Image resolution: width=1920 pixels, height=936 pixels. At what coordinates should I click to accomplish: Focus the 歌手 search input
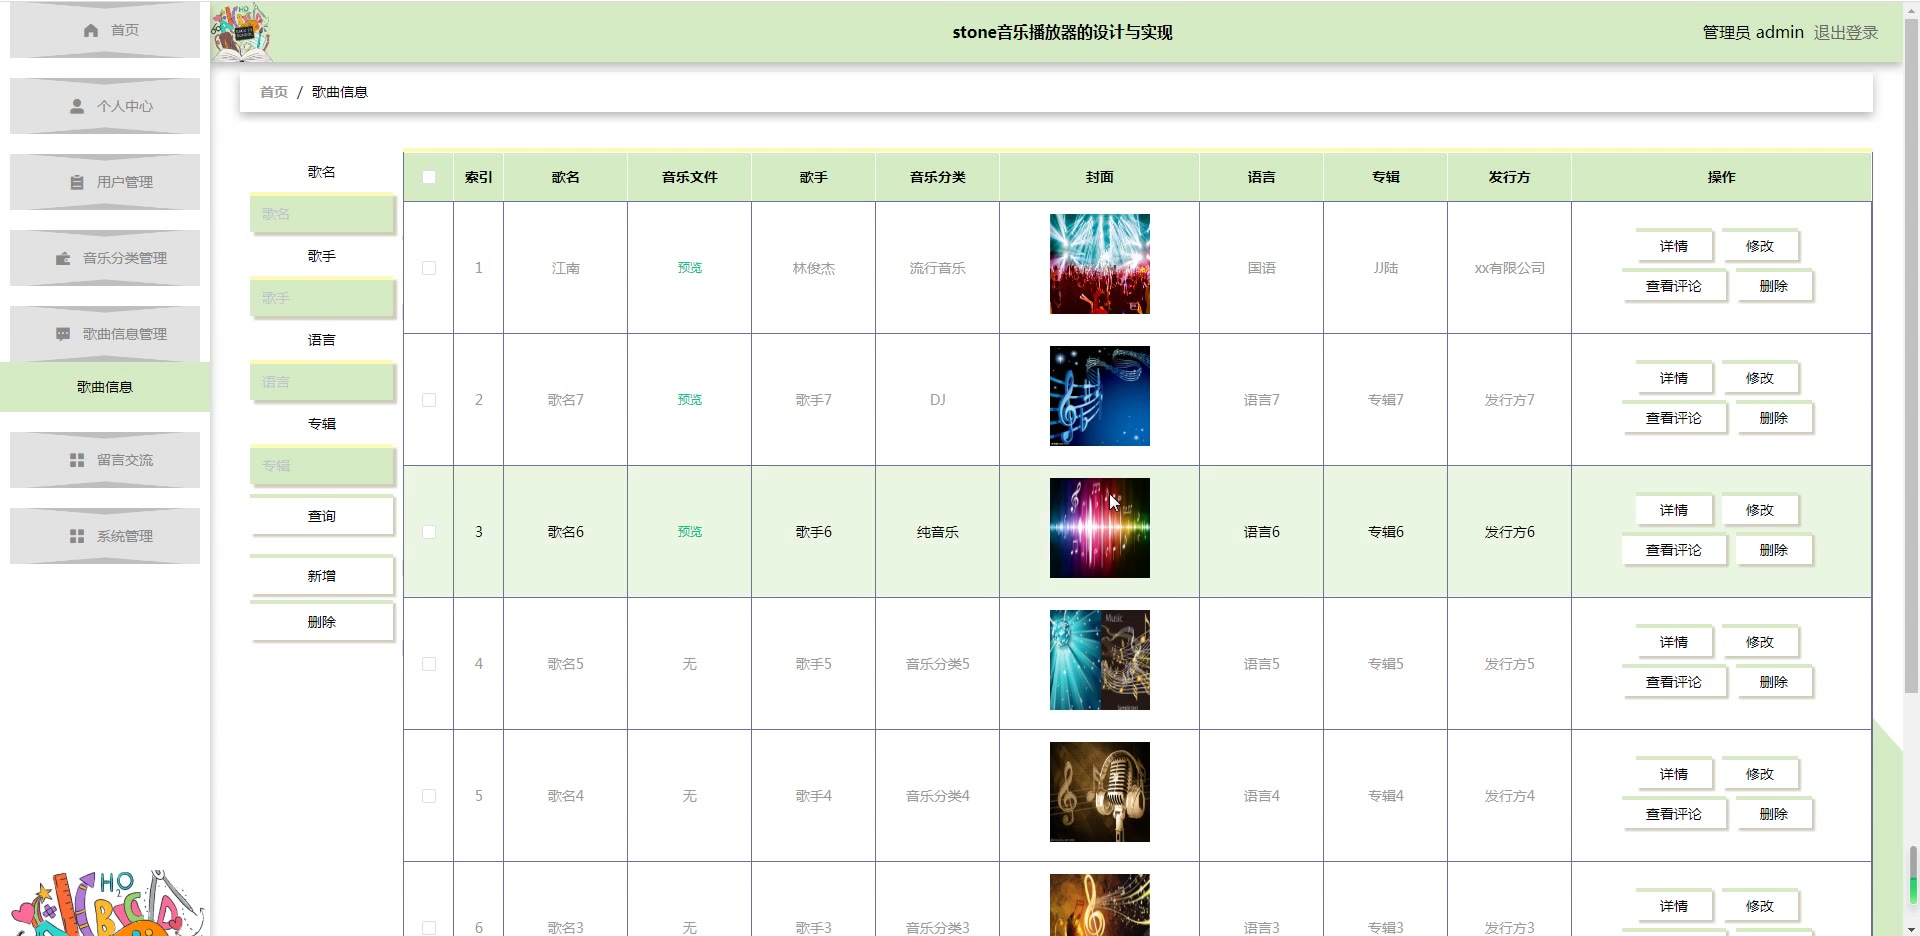(322, 298)
